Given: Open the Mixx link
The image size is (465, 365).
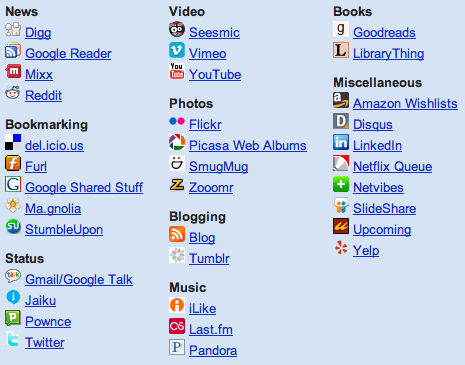Looking at the screenshot, I should coord(39,75).
